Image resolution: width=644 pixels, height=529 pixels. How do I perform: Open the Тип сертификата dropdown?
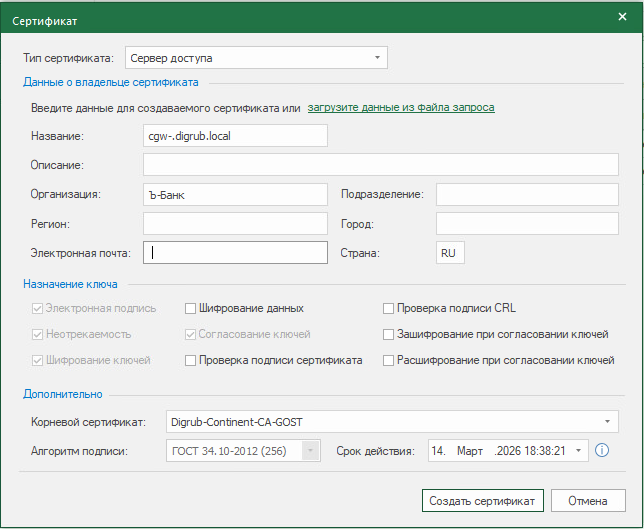tap(256, 58)
